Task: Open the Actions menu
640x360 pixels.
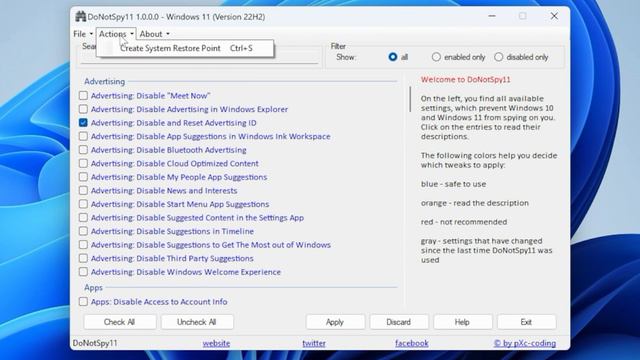Action: tap(116, 34)
